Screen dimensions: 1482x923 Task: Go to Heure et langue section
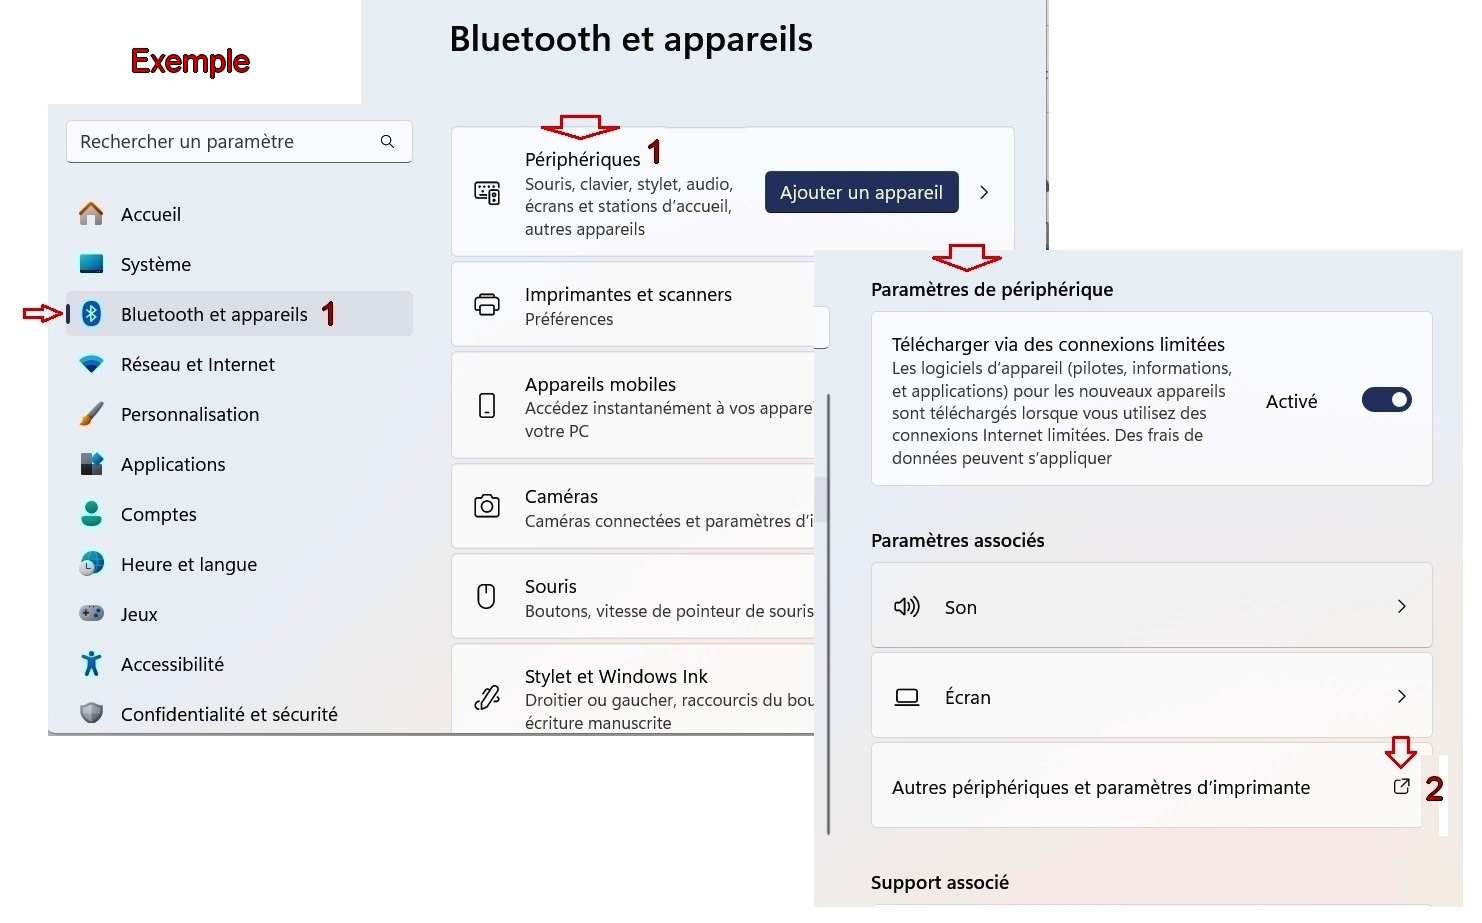coord(189,564)
